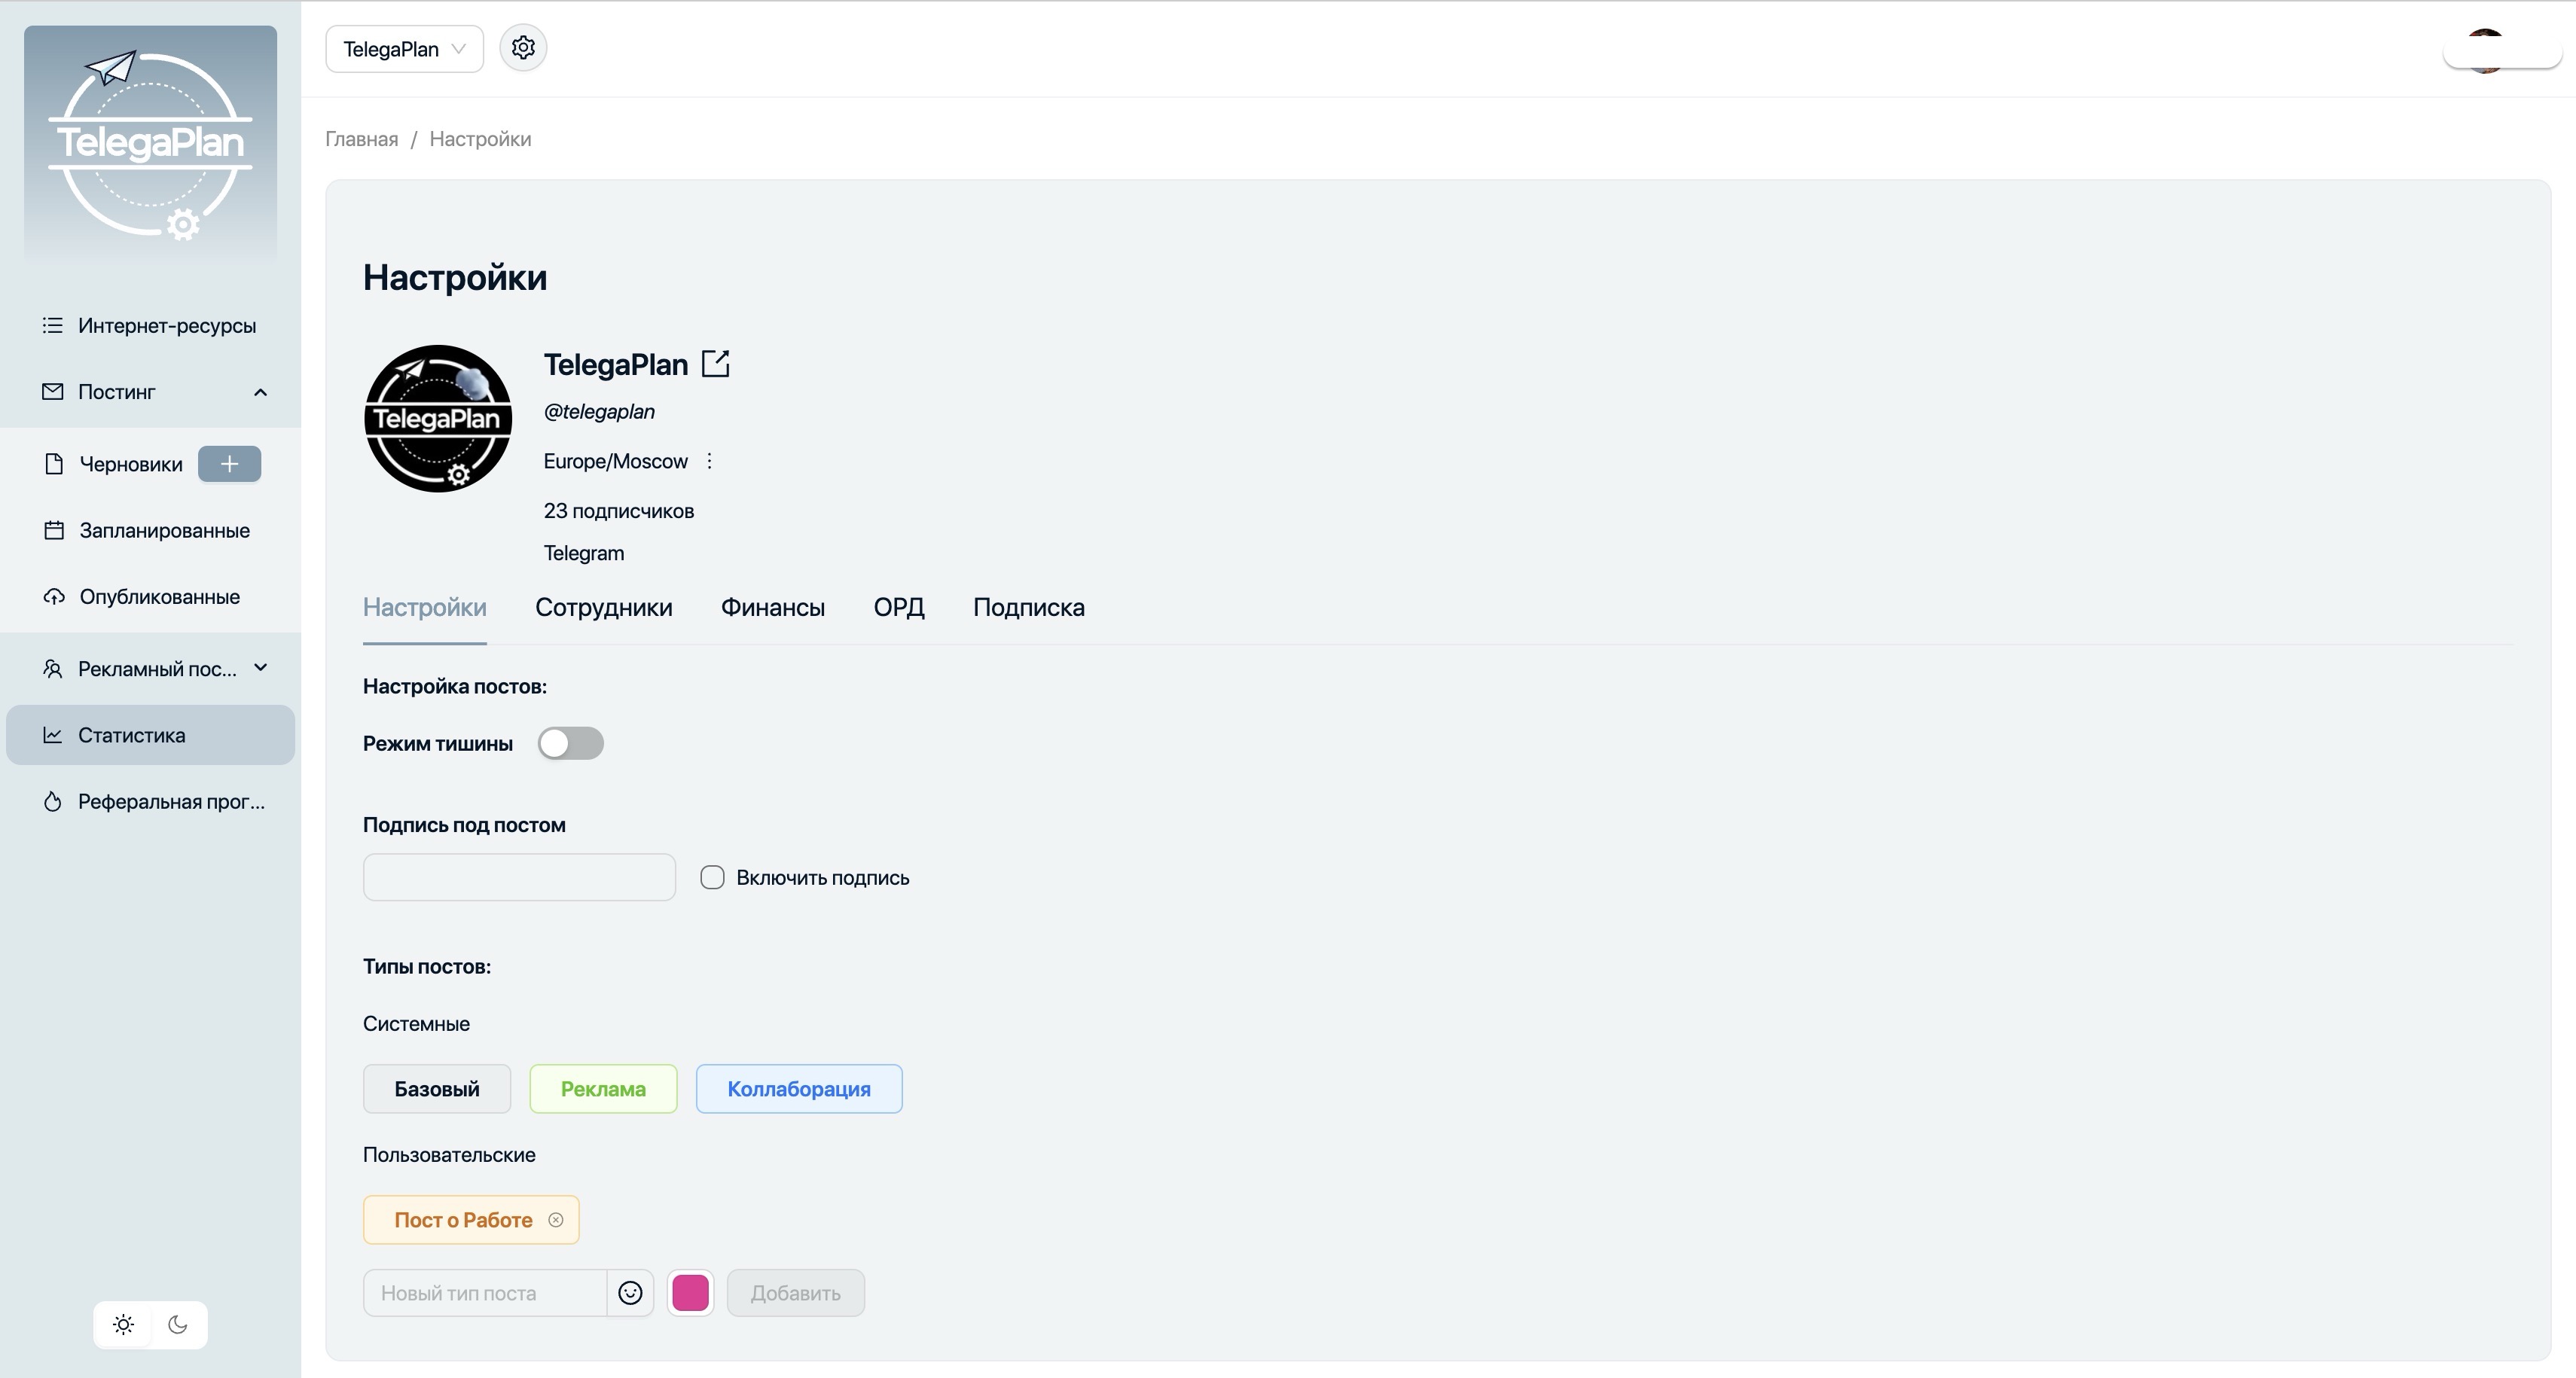Select Базовый system post type
Image resolution: width=2576 pixels, height=1378 pixels.
tap(437, 1089)
